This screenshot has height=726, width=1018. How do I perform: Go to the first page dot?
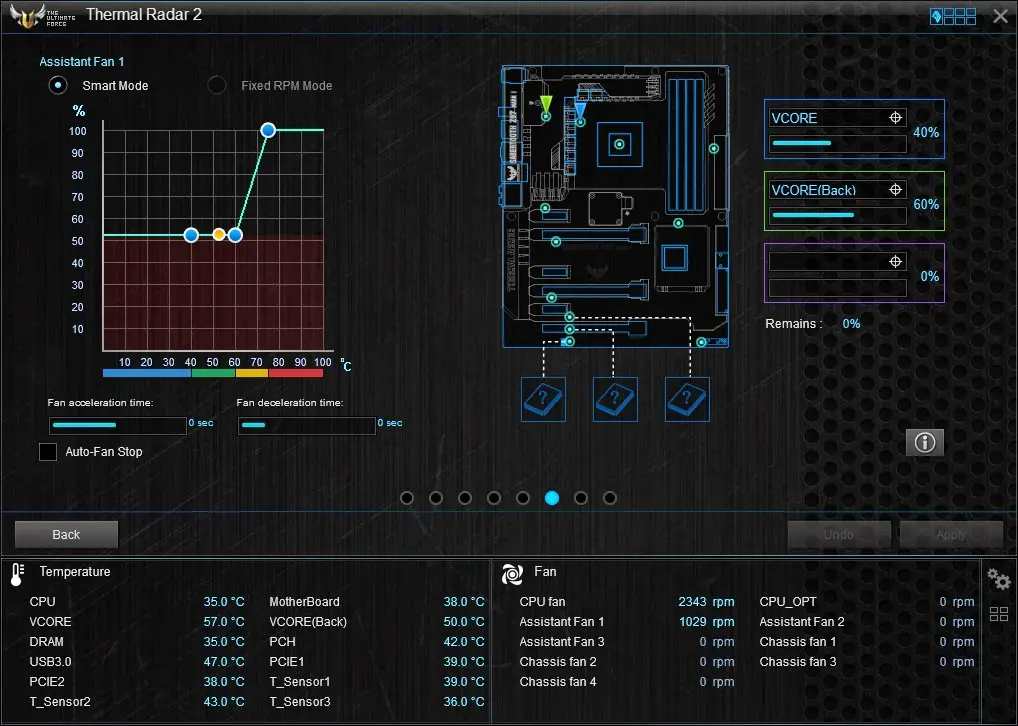point(407,498)
